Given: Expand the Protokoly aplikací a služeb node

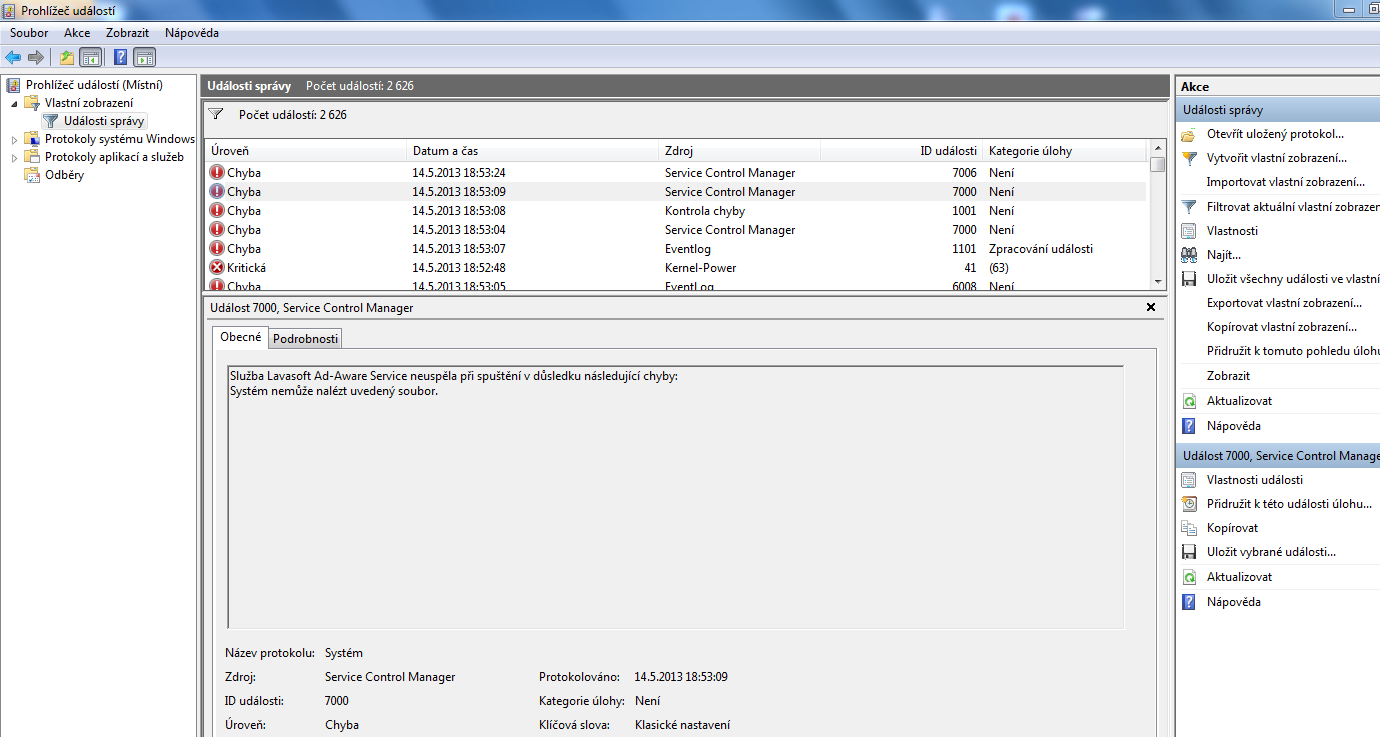Looking at the screenshot, I should point(14,157).
